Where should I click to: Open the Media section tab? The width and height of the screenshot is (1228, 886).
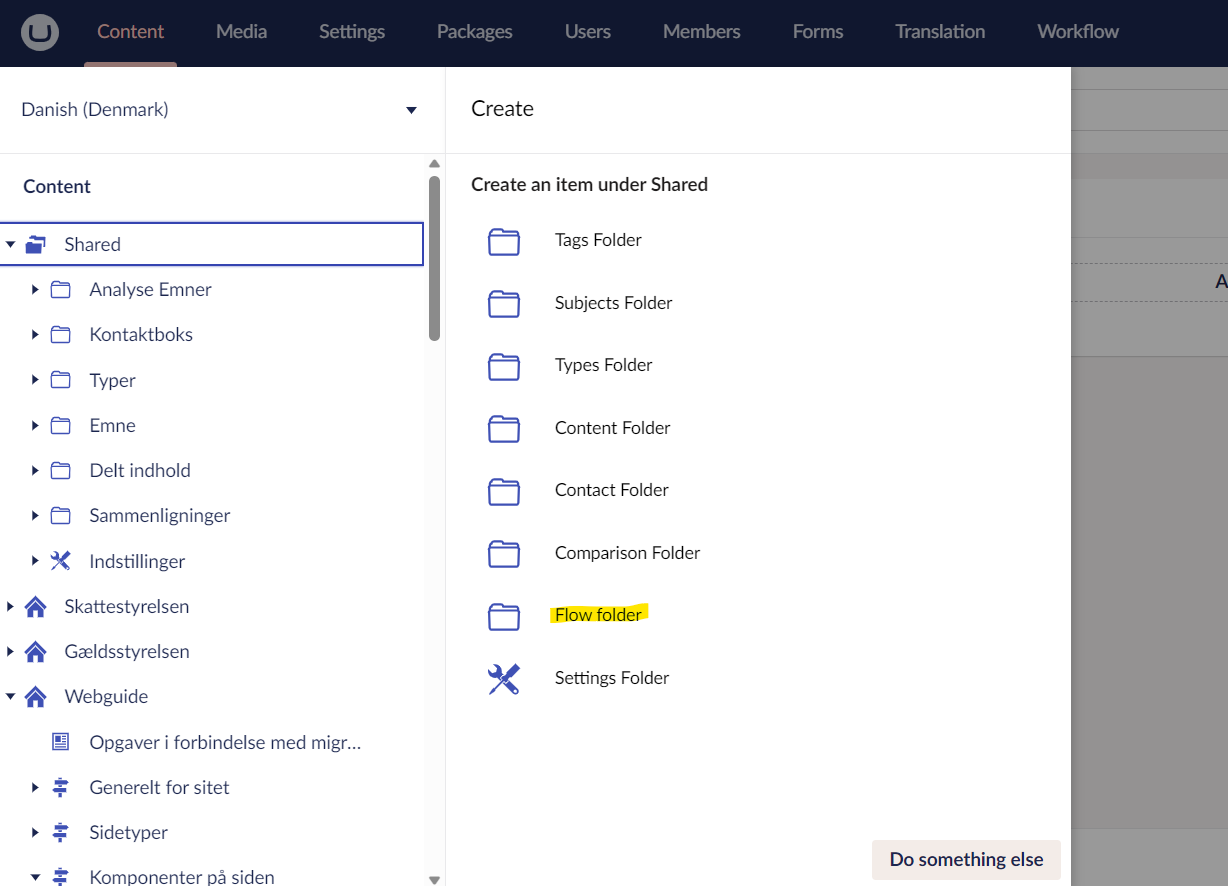[241, 32]
